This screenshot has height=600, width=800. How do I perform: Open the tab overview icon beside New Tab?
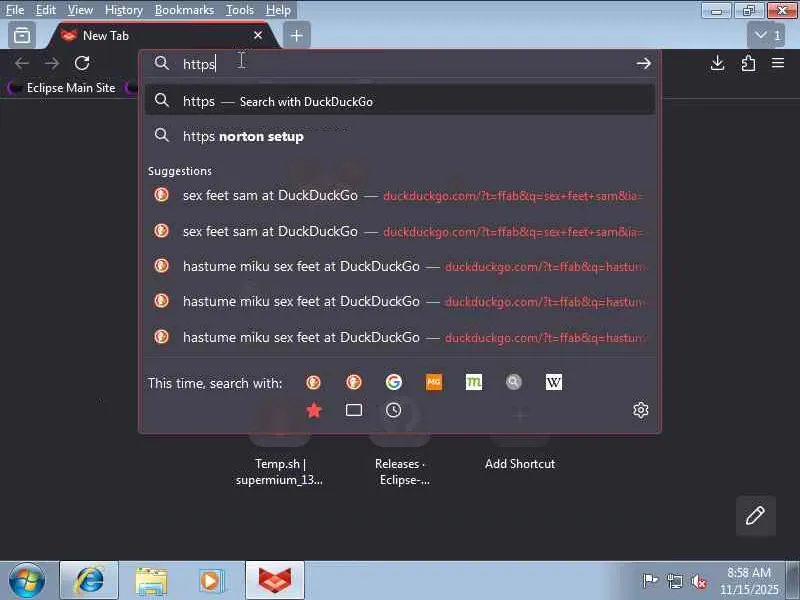coord(22,36)
